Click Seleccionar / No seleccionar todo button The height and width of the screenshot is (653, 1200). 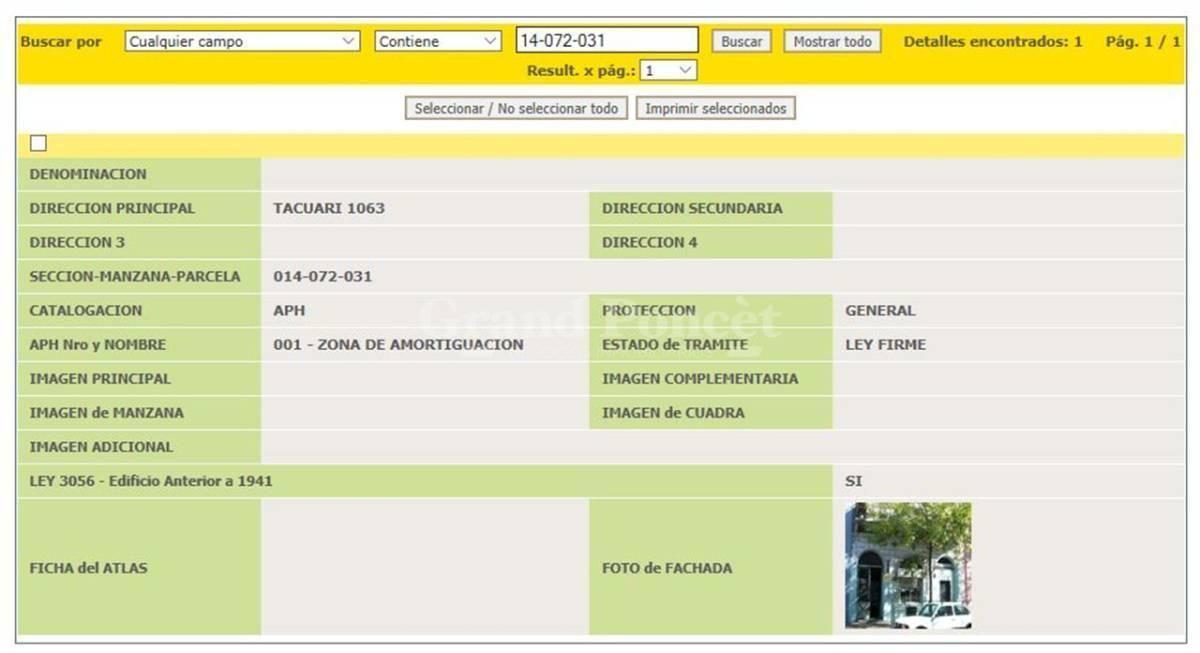tap(516, 108)
